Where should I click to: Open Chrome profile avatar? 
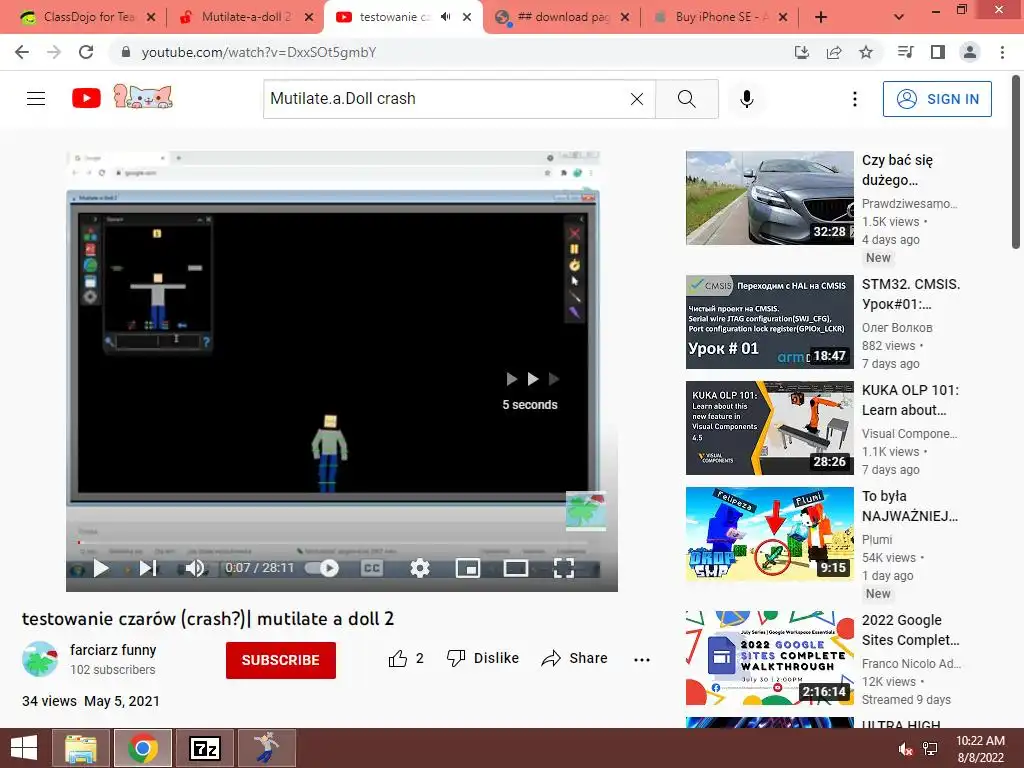(x=970, y=52)
